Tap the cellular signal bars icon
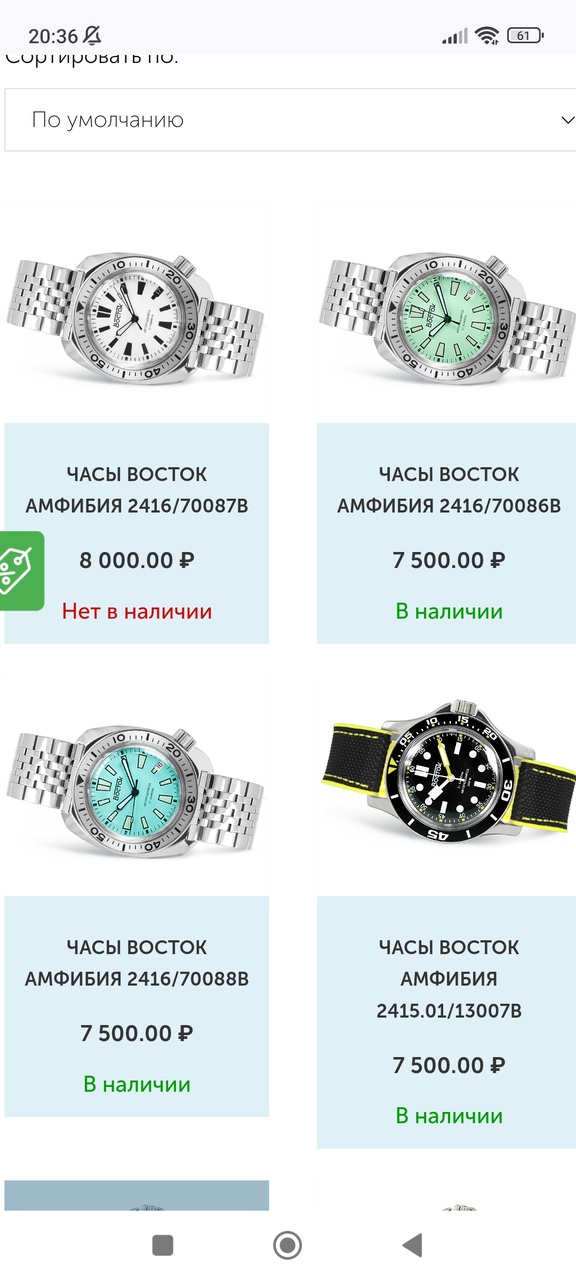This screenshot has height=1280, width=576. 455,36
